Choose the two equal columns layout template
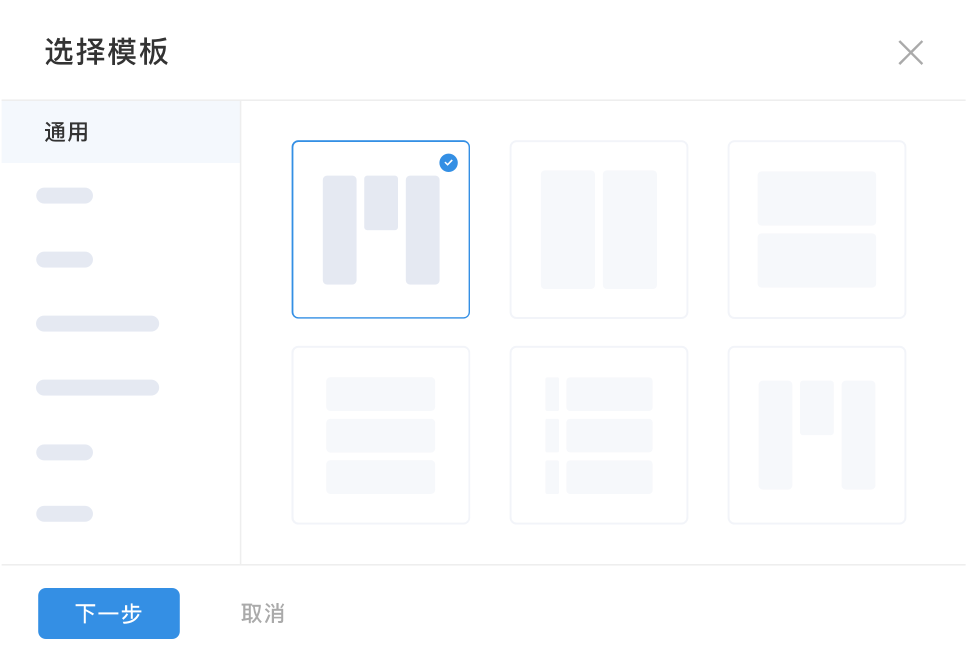This screenshot has width=966, height=664. click(598, 230)
